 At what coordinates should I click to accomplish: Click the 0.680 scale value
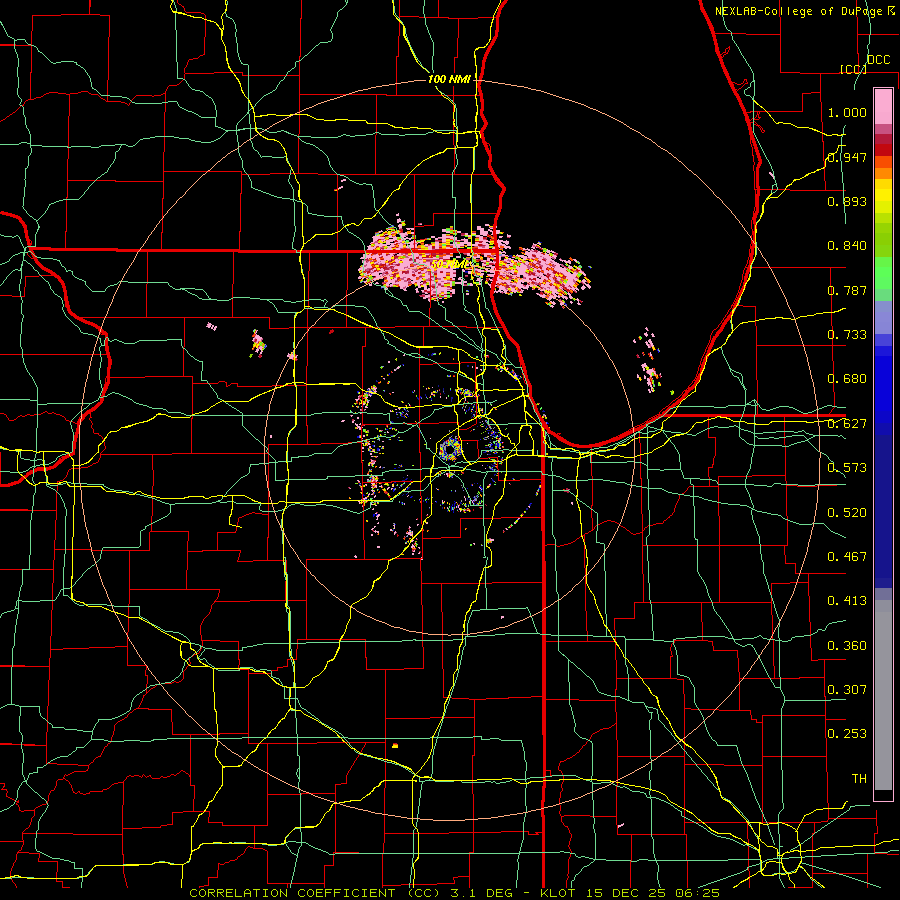(x=847, y=379)
